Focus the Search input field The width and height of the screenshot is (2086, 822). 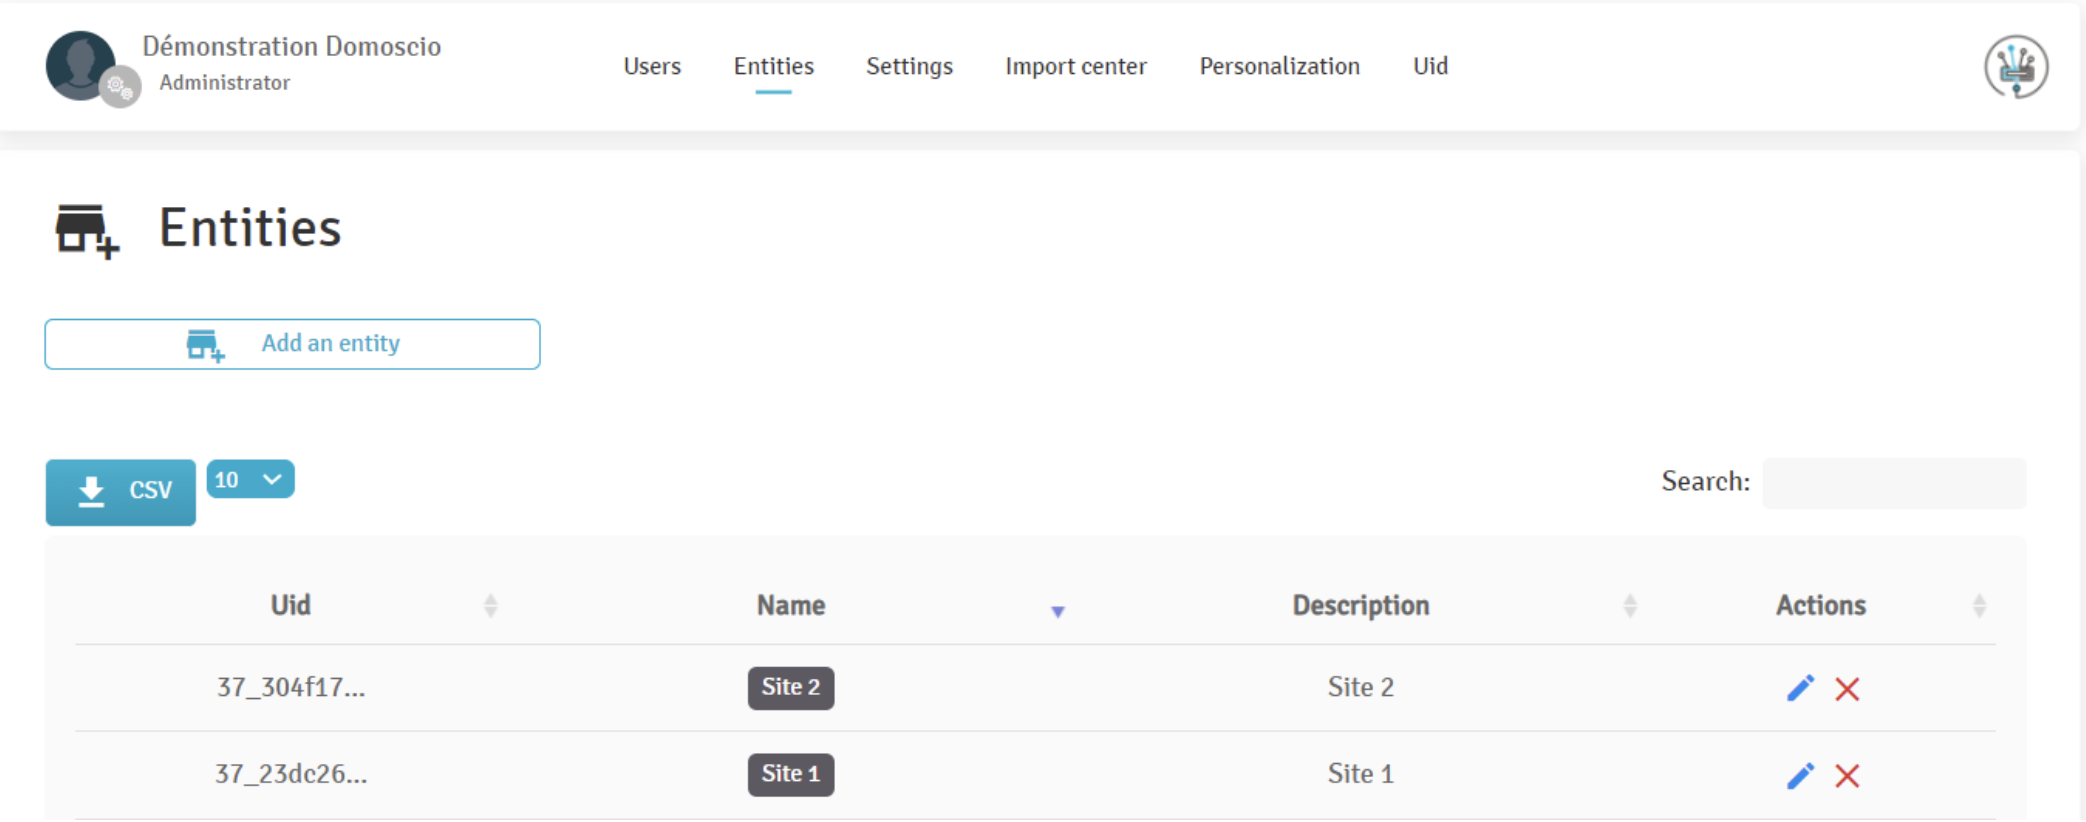click(x=1893, y=483)
